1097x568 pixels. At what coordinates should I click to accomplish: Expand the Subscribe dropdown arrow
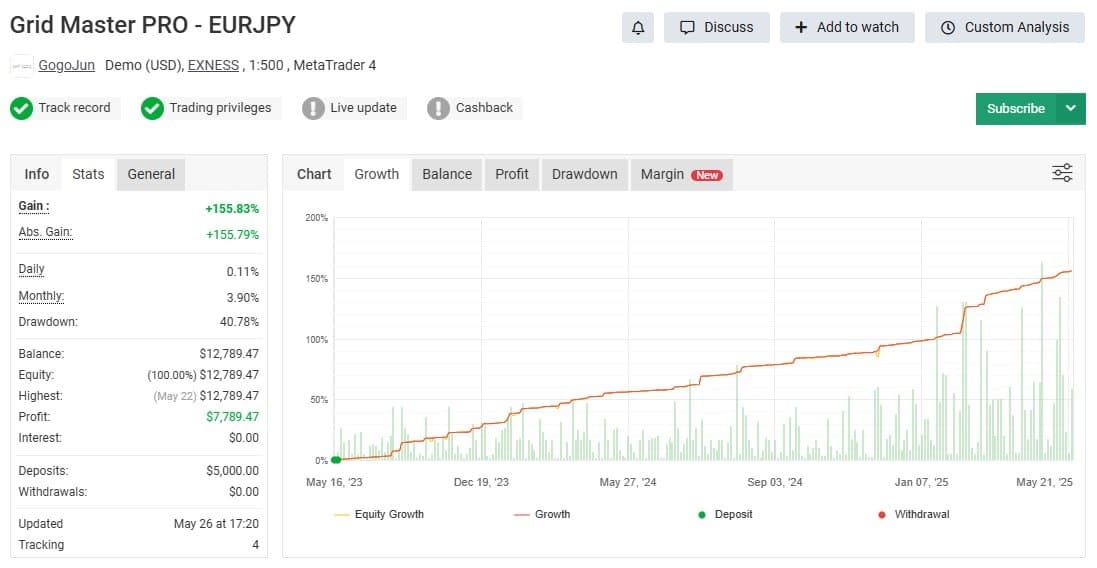[1071, 109]
